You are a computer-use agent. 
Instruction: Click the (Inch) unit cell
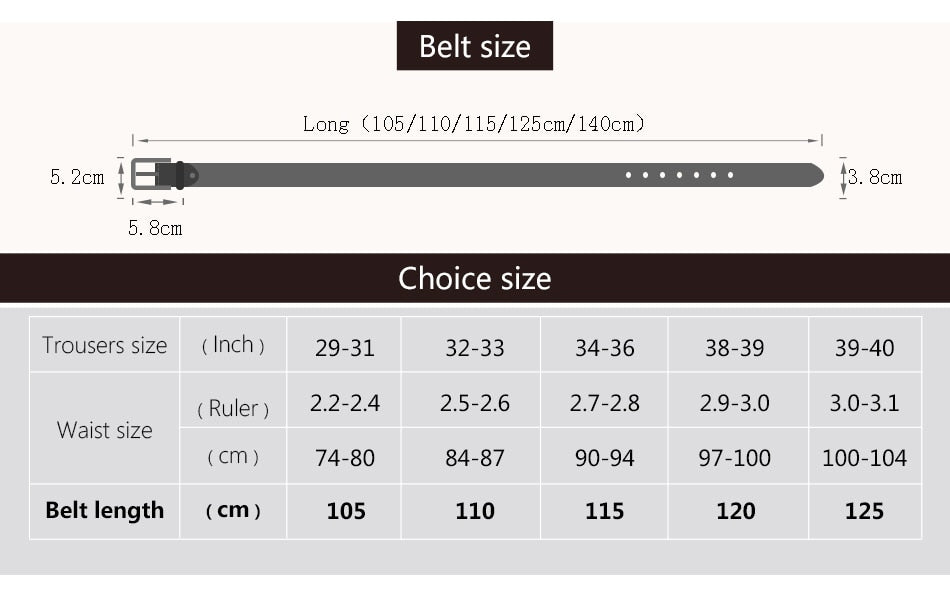pos(233,345)
